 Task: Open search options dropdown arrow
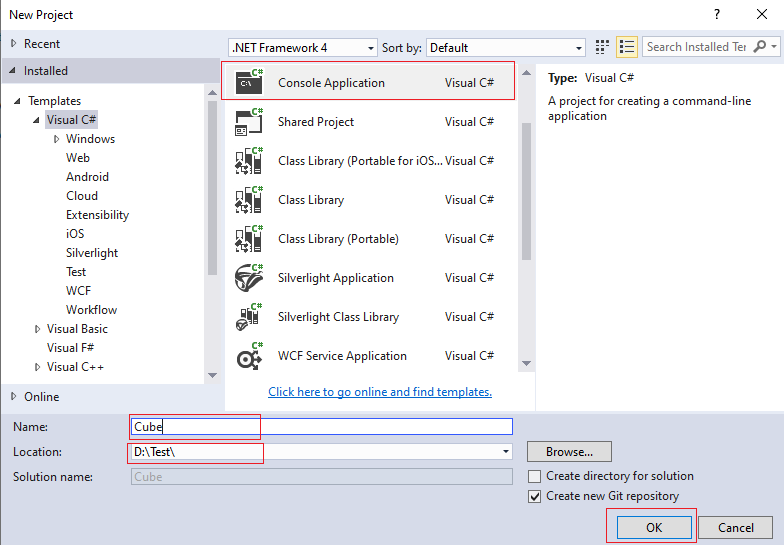click(774, 46)
